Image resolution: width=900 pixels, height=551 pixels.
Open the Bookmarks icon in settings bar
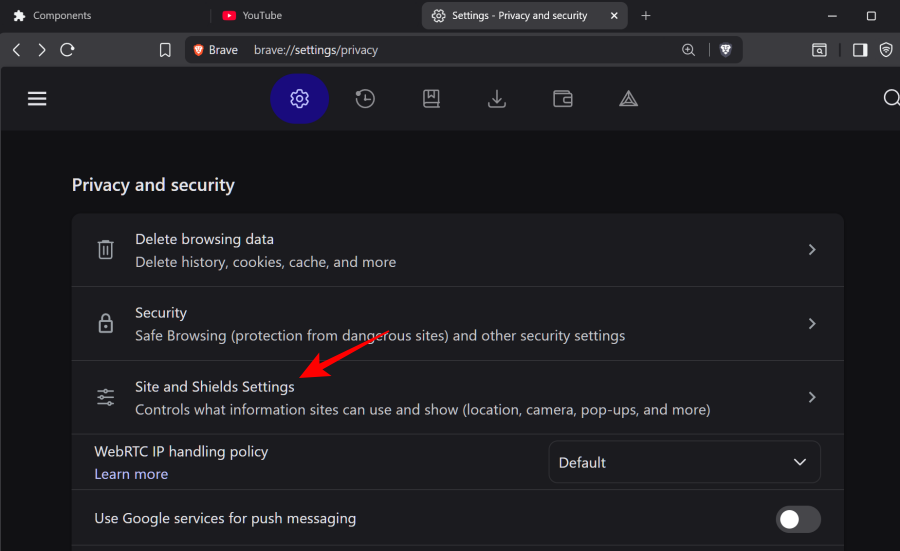click(x=431, y=98)
